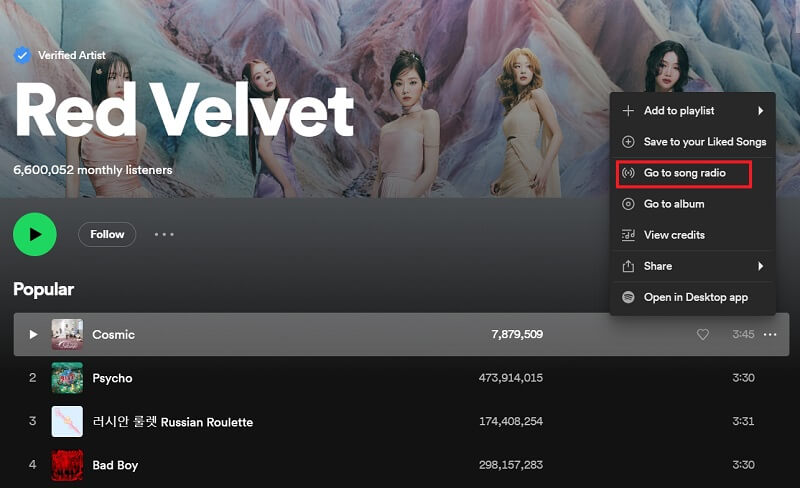
Task: Click the 3:45 duration of Cosmic
Action: pos(743,334)
